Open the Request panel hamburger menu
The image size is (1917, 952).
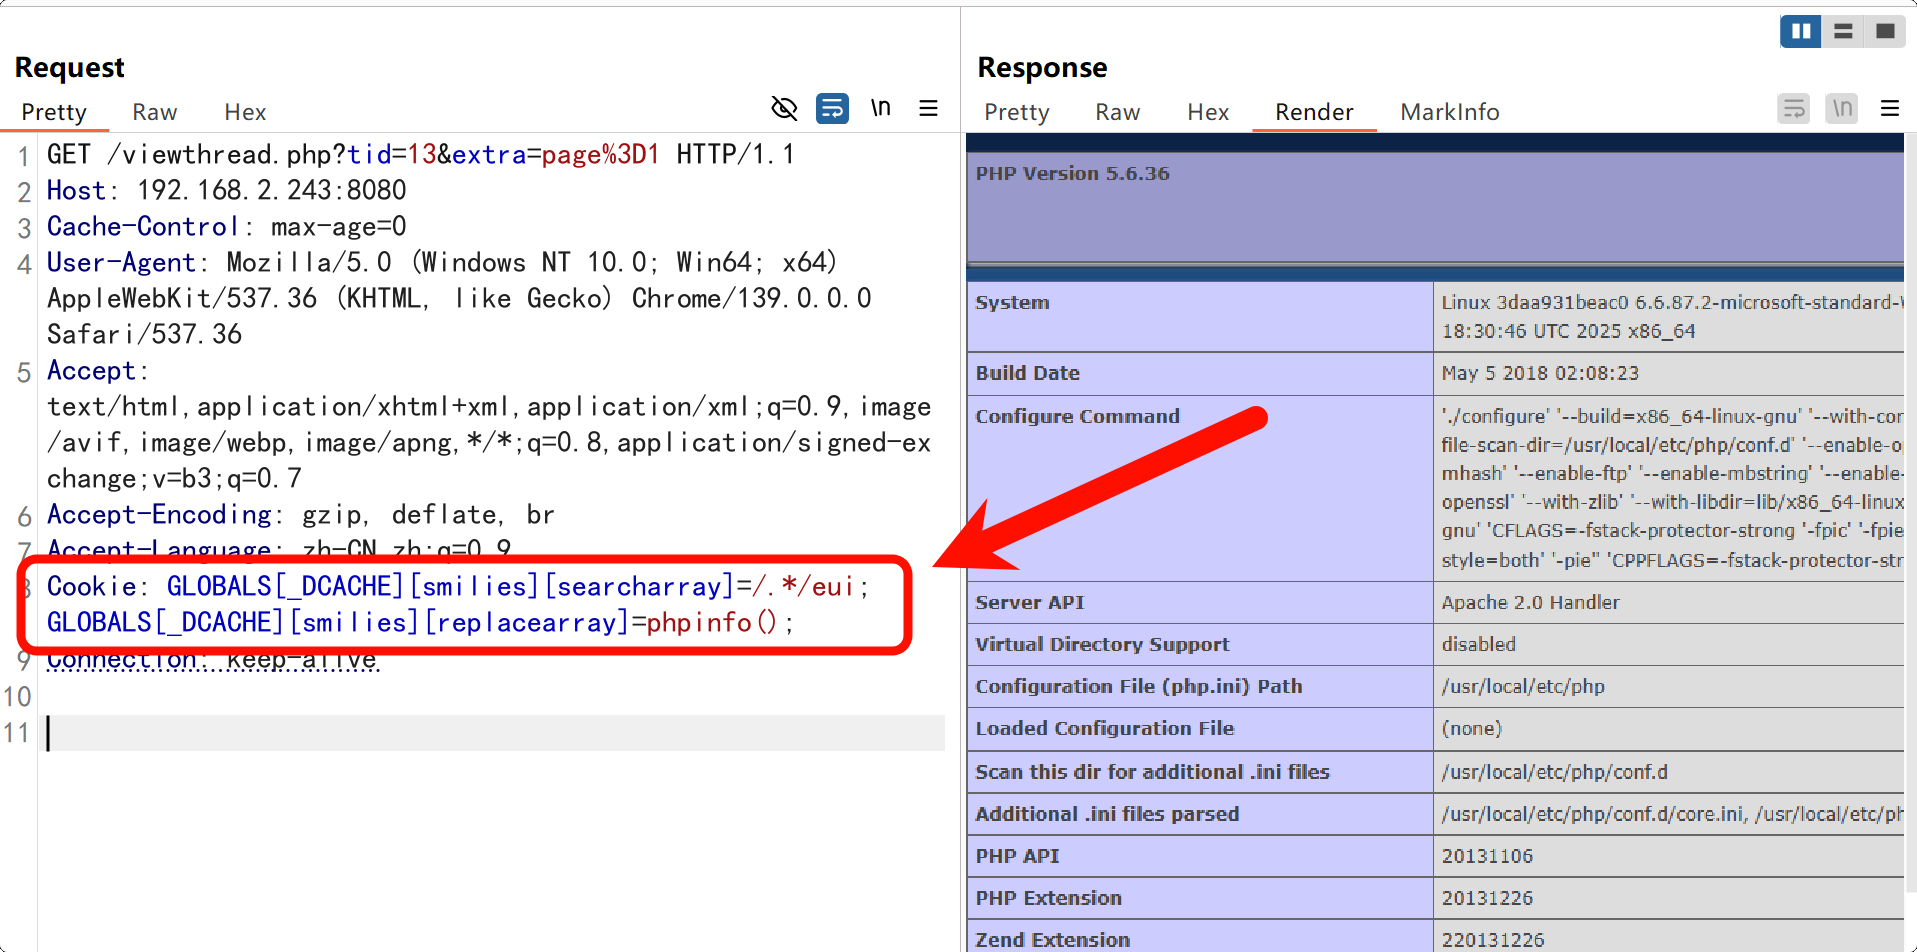pos(928,108)
